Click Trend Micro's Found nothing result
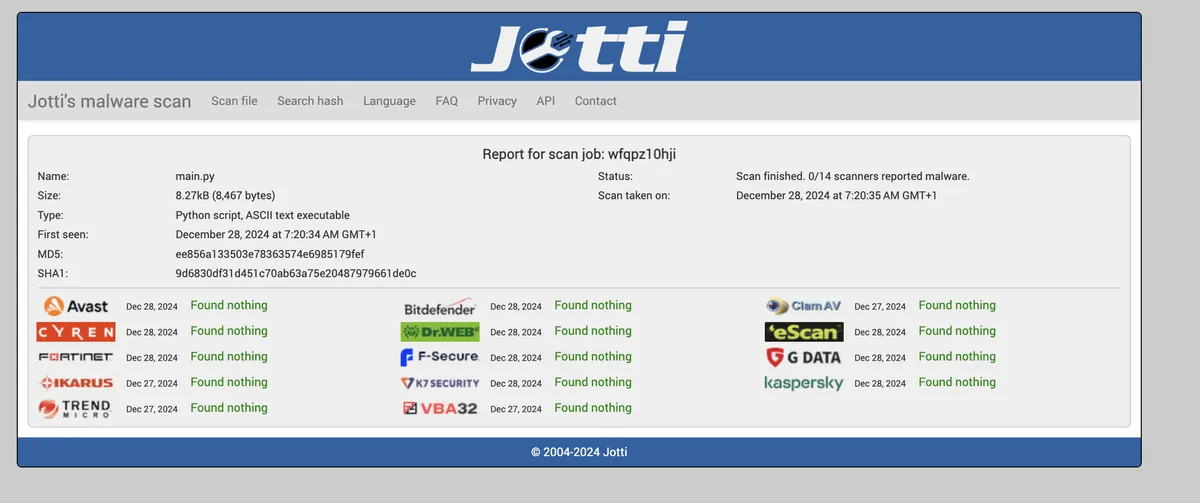This screenshot has height=503, width=1200. [229, 407]
